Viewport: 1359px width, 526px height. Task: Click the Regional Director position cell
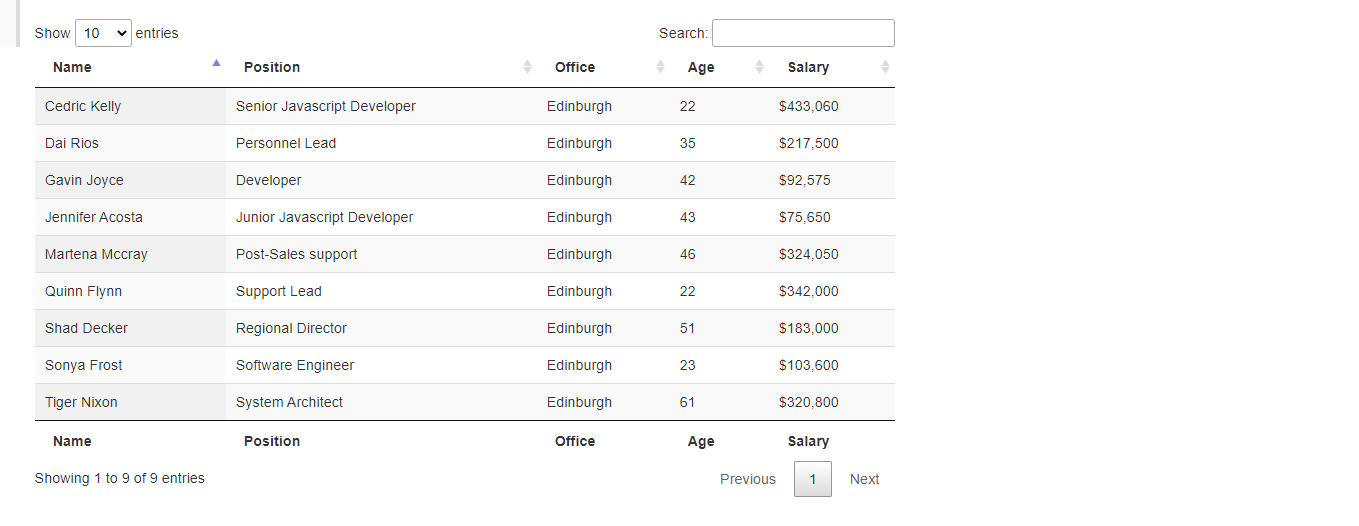point(291,328)
